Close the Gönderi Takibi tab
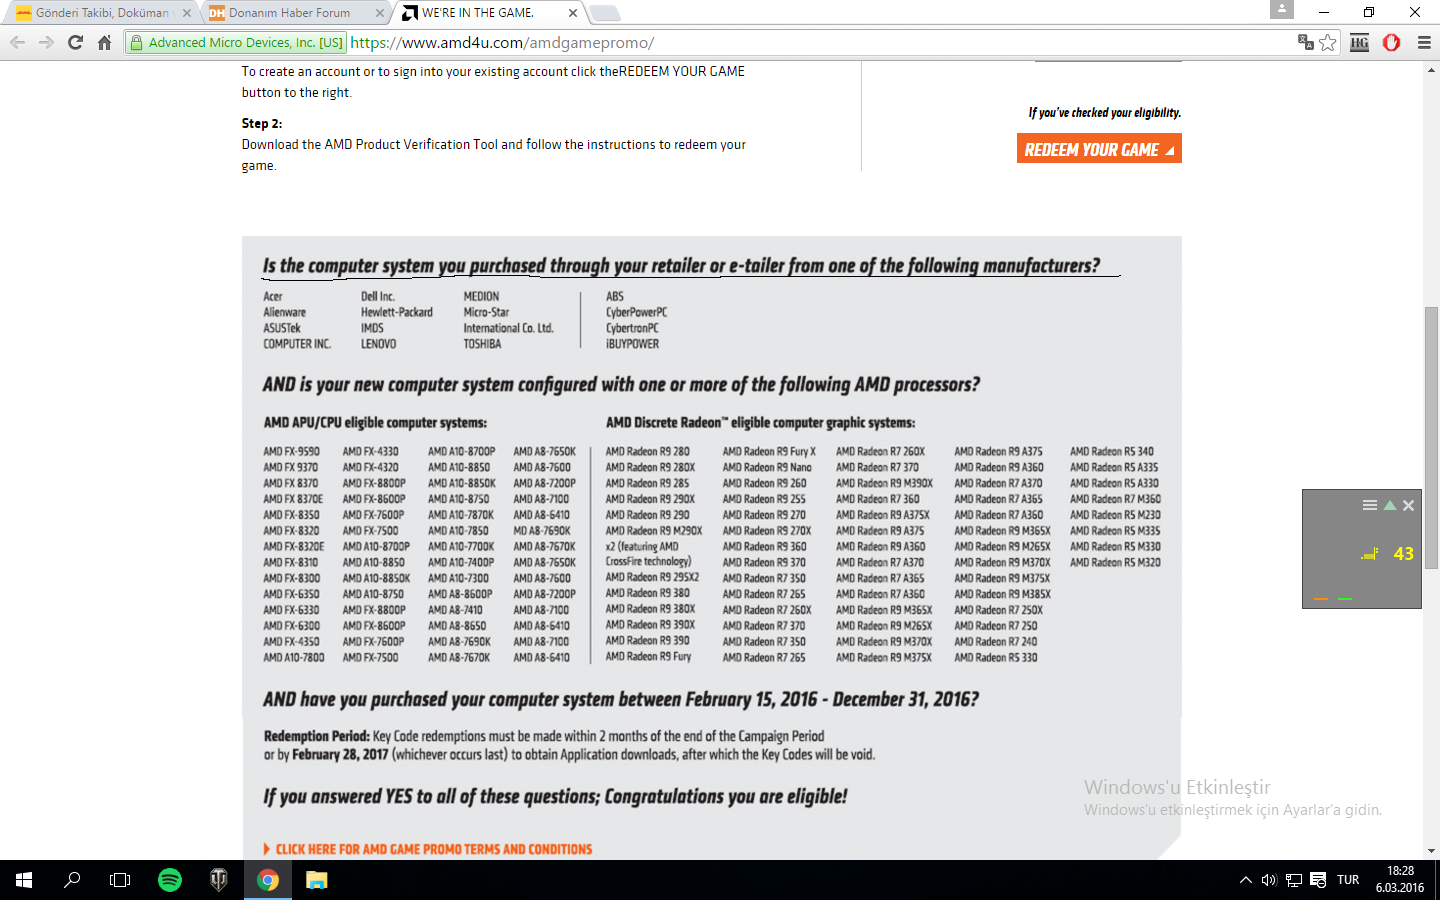 [x=186, y=13]
